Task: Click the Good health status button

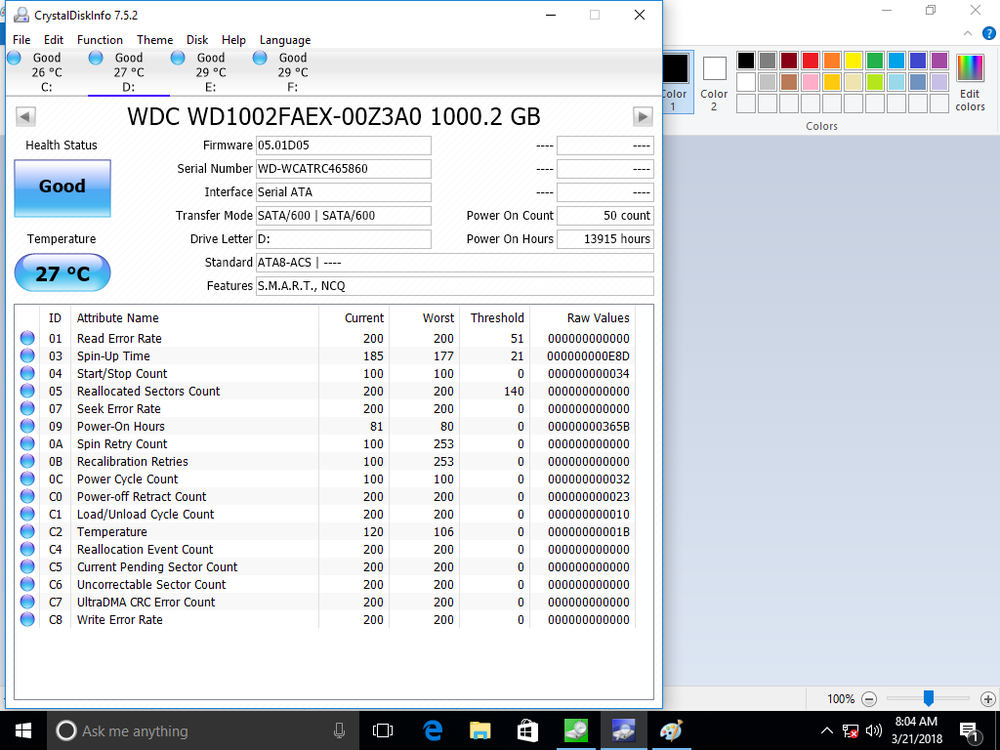Action: tap(62, 187)
